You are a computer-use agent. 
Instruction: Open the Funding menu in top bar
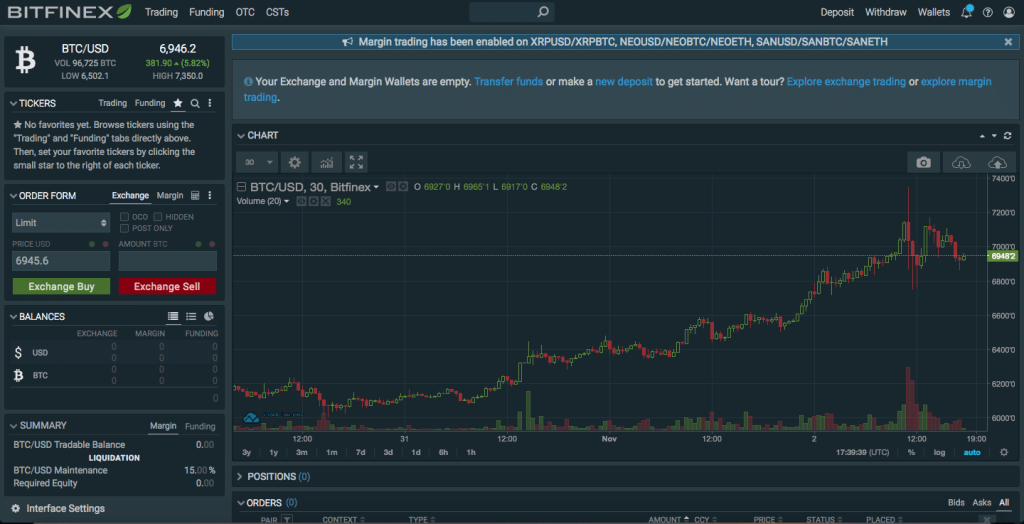tap(207, 12)
